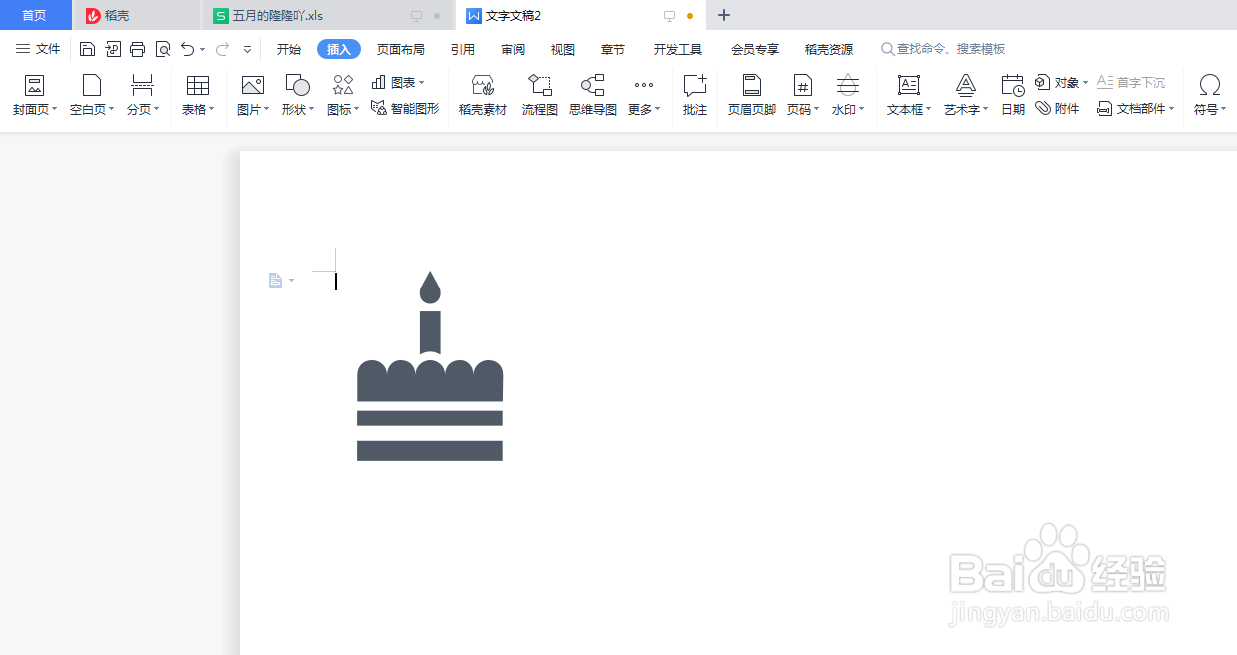Open document parts (文档部件)

tap(1136, 108)
